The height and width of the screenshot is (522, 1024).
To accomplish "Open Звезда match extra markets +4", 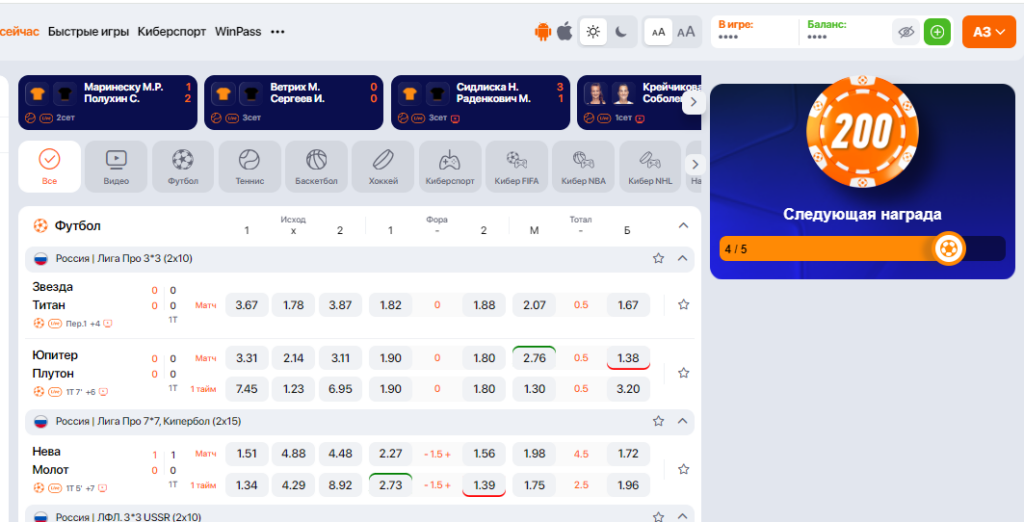I will pos(95,323).
